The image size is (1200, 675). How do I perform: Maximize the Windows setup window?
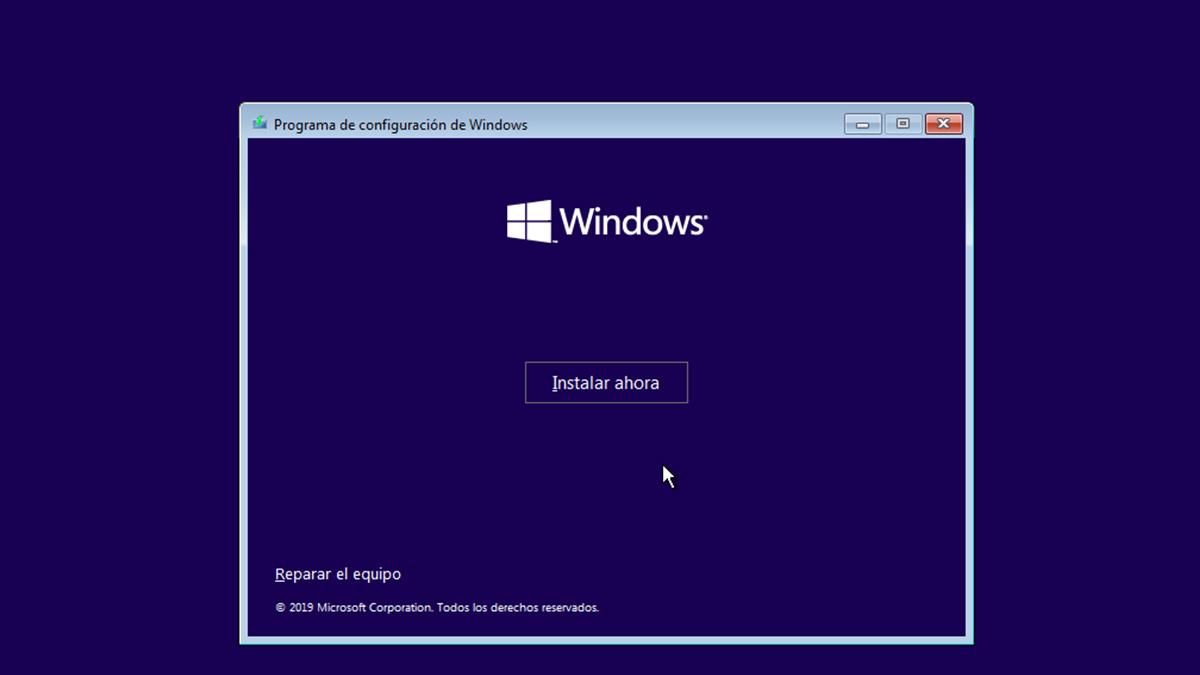click(x=903, y=124)
